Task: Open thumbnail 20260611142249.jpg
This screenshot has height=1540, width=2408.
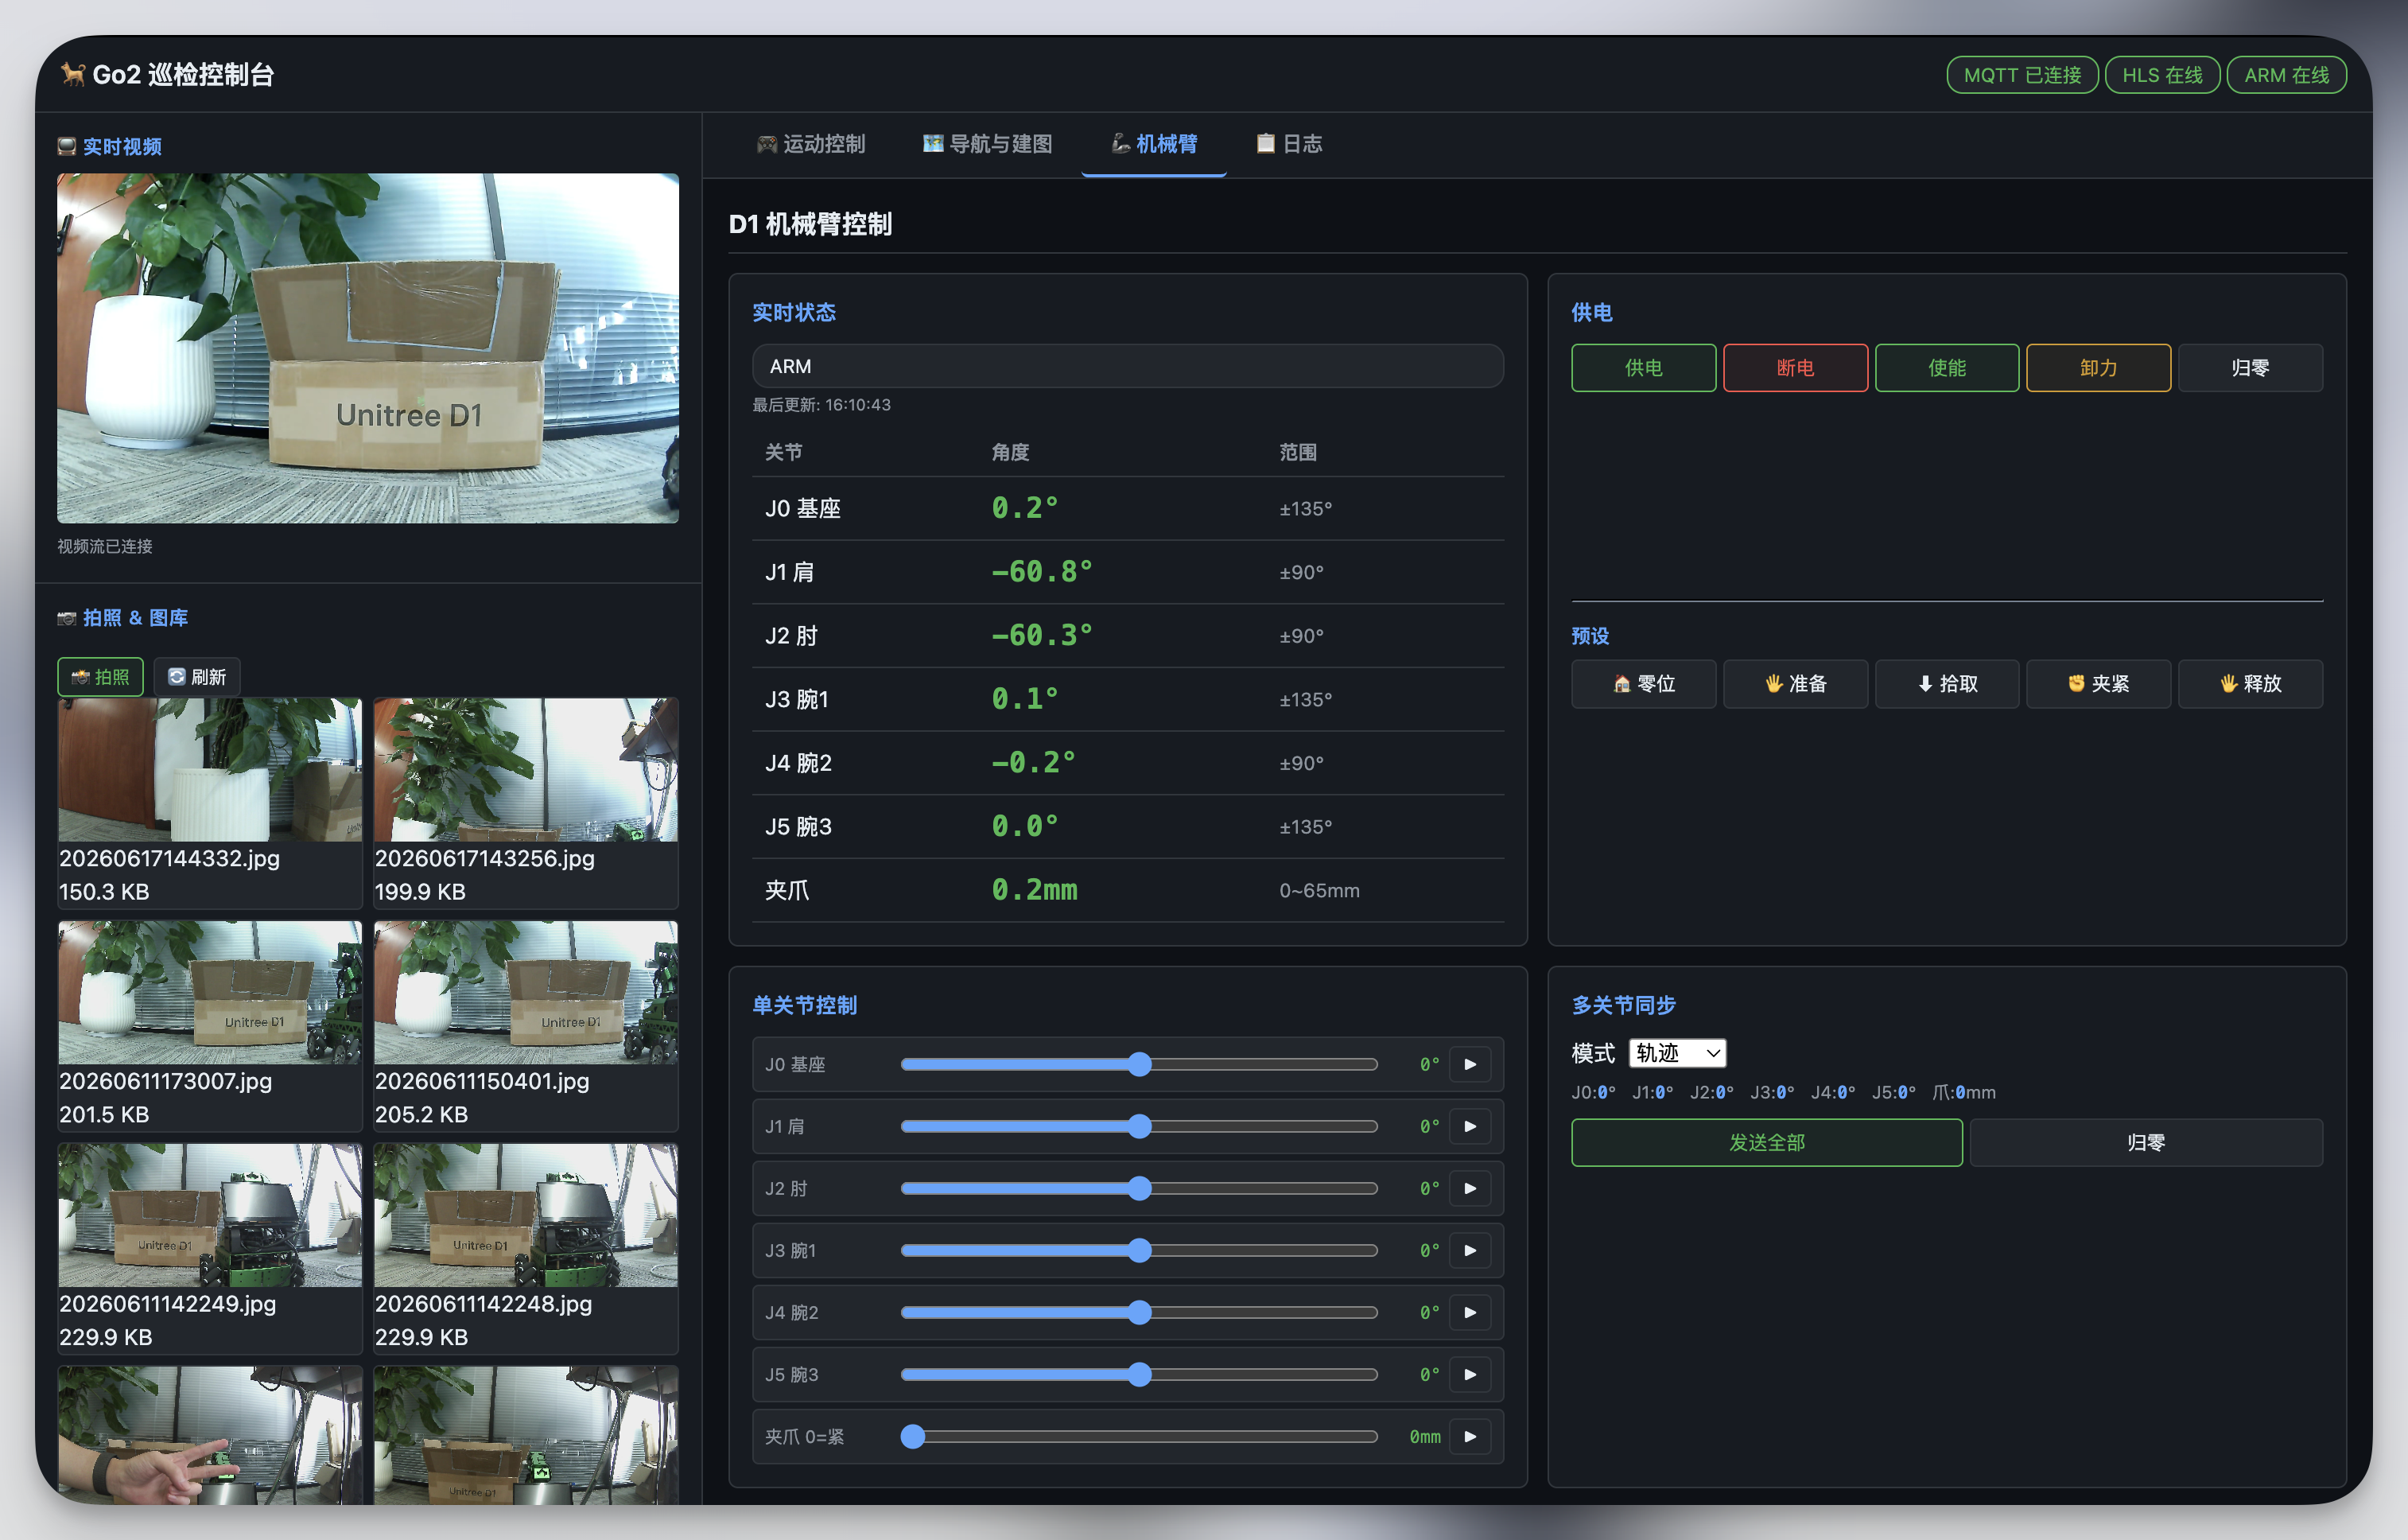Action: (210, 1216)
